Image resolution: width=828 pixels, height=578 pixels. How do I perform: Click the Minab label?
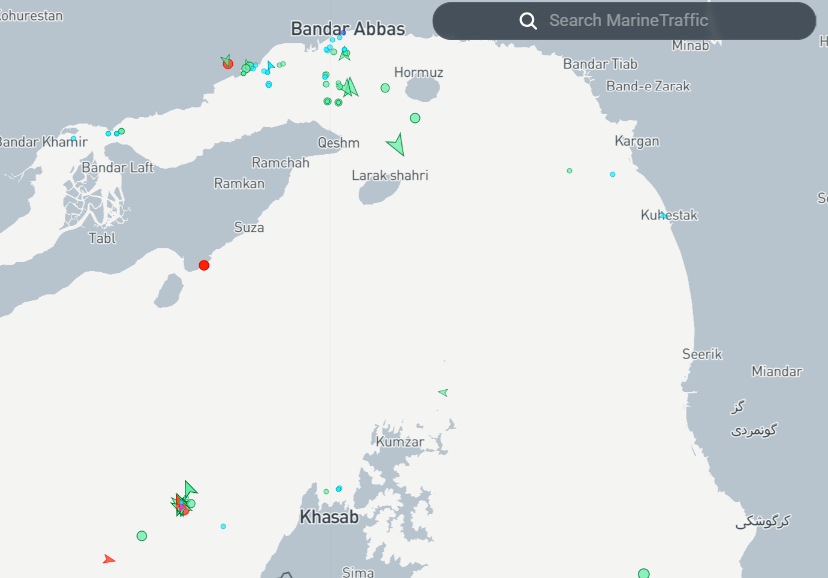690,46
